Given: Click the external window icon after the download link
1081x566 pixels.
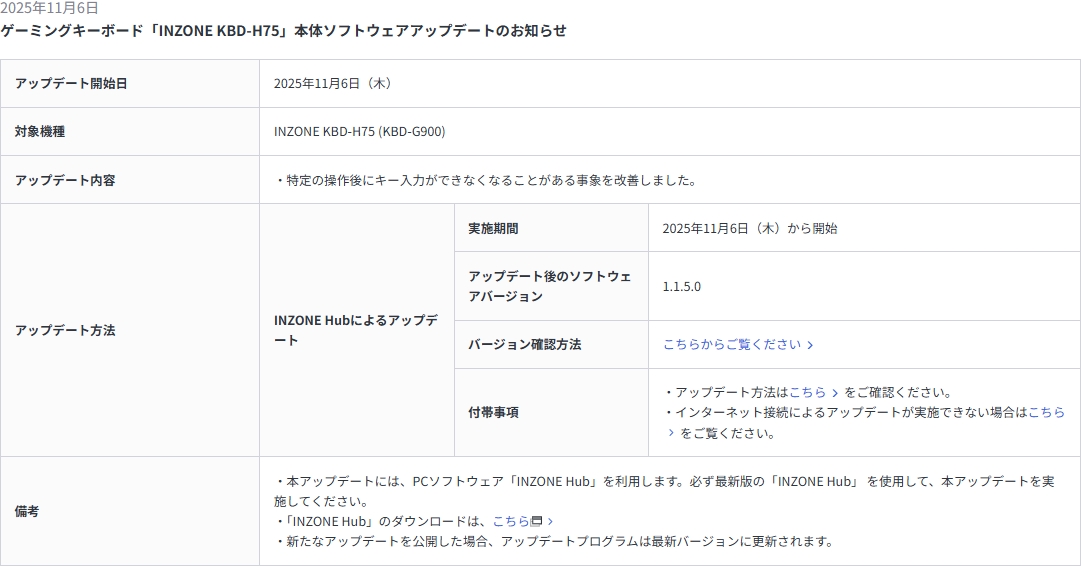Looking at the screenshot, I should coord(537,521).
